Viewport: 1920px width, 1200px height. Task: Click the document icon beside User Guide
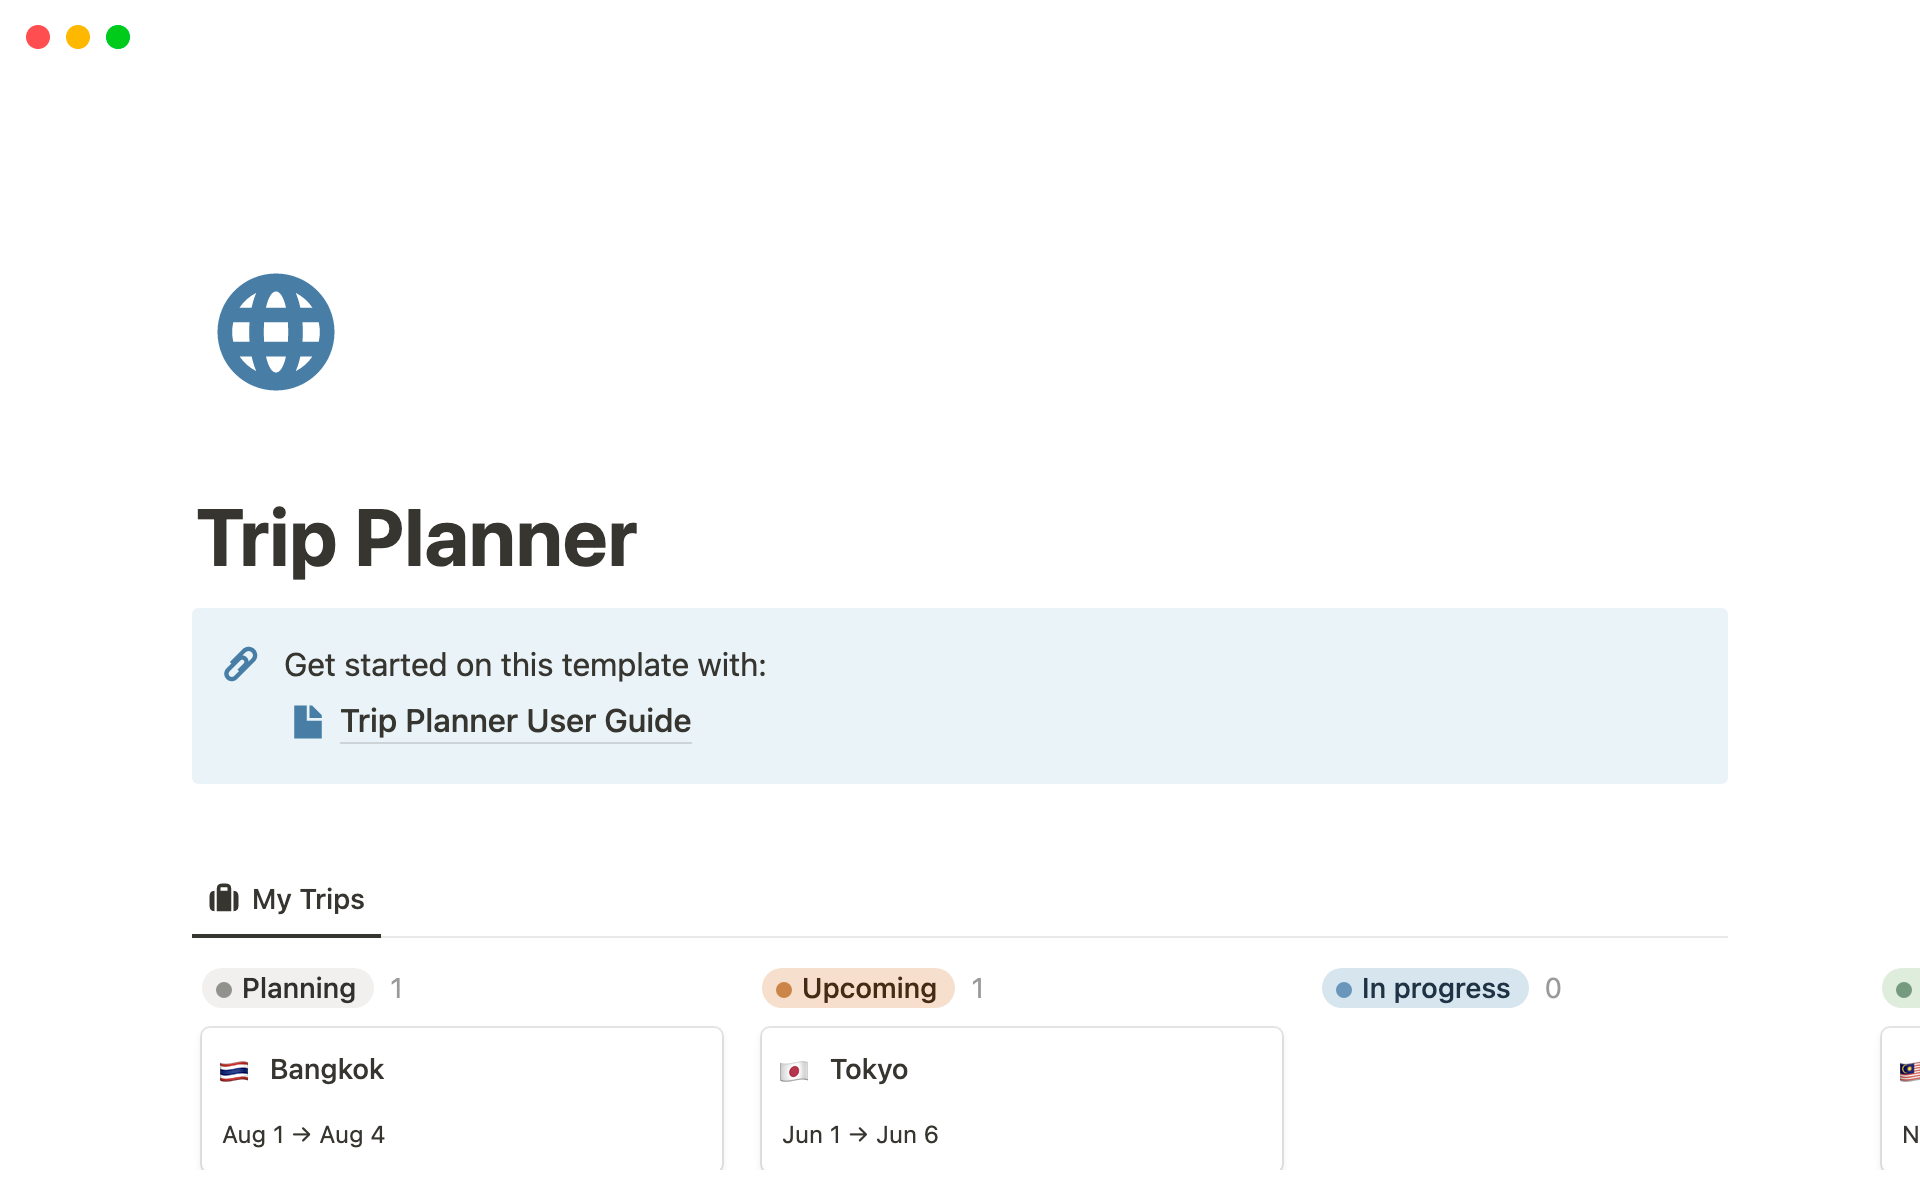pyautogui.click(x=308, y=721)
